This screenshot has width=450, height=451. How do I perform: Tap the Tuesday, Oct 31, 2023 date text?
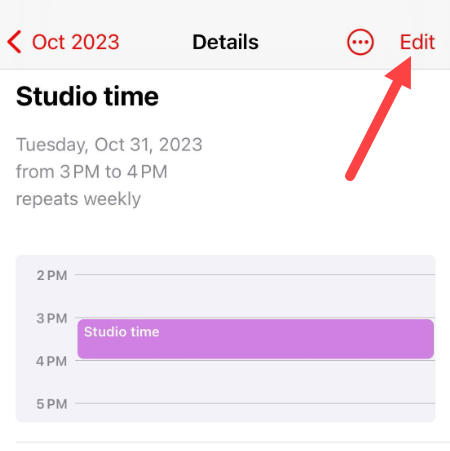click(109, 145)
